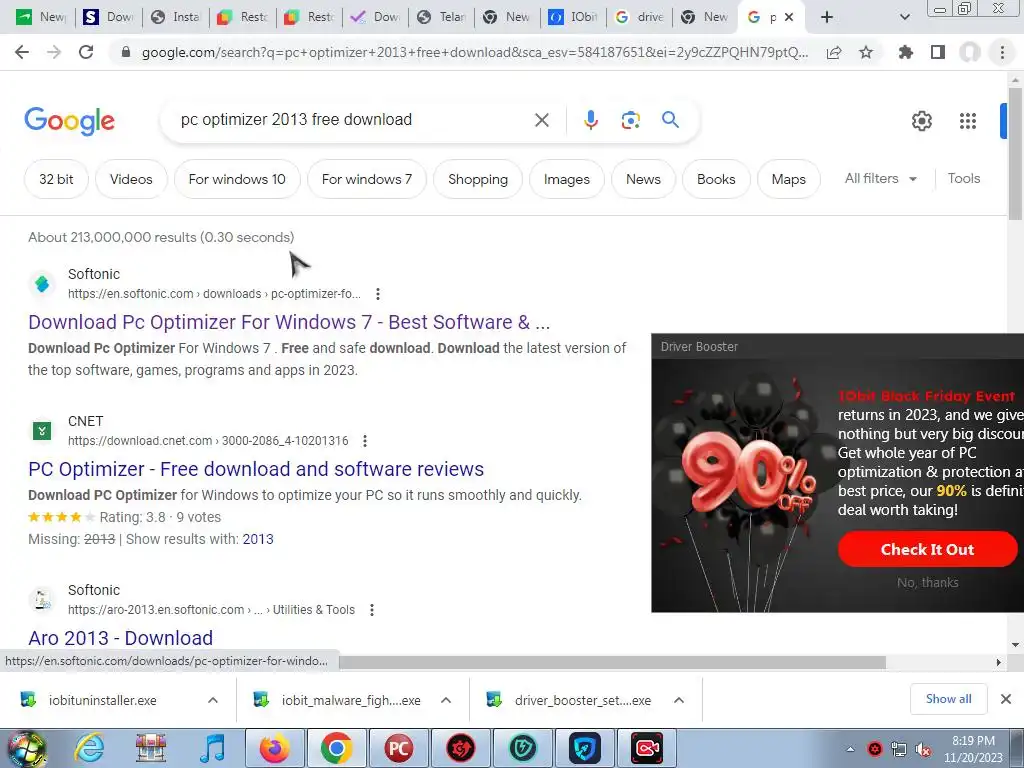Screen dimensions: 1024x768
Task: Open the Chrome three-dot menu
Action: click(x=1002, y=52)
